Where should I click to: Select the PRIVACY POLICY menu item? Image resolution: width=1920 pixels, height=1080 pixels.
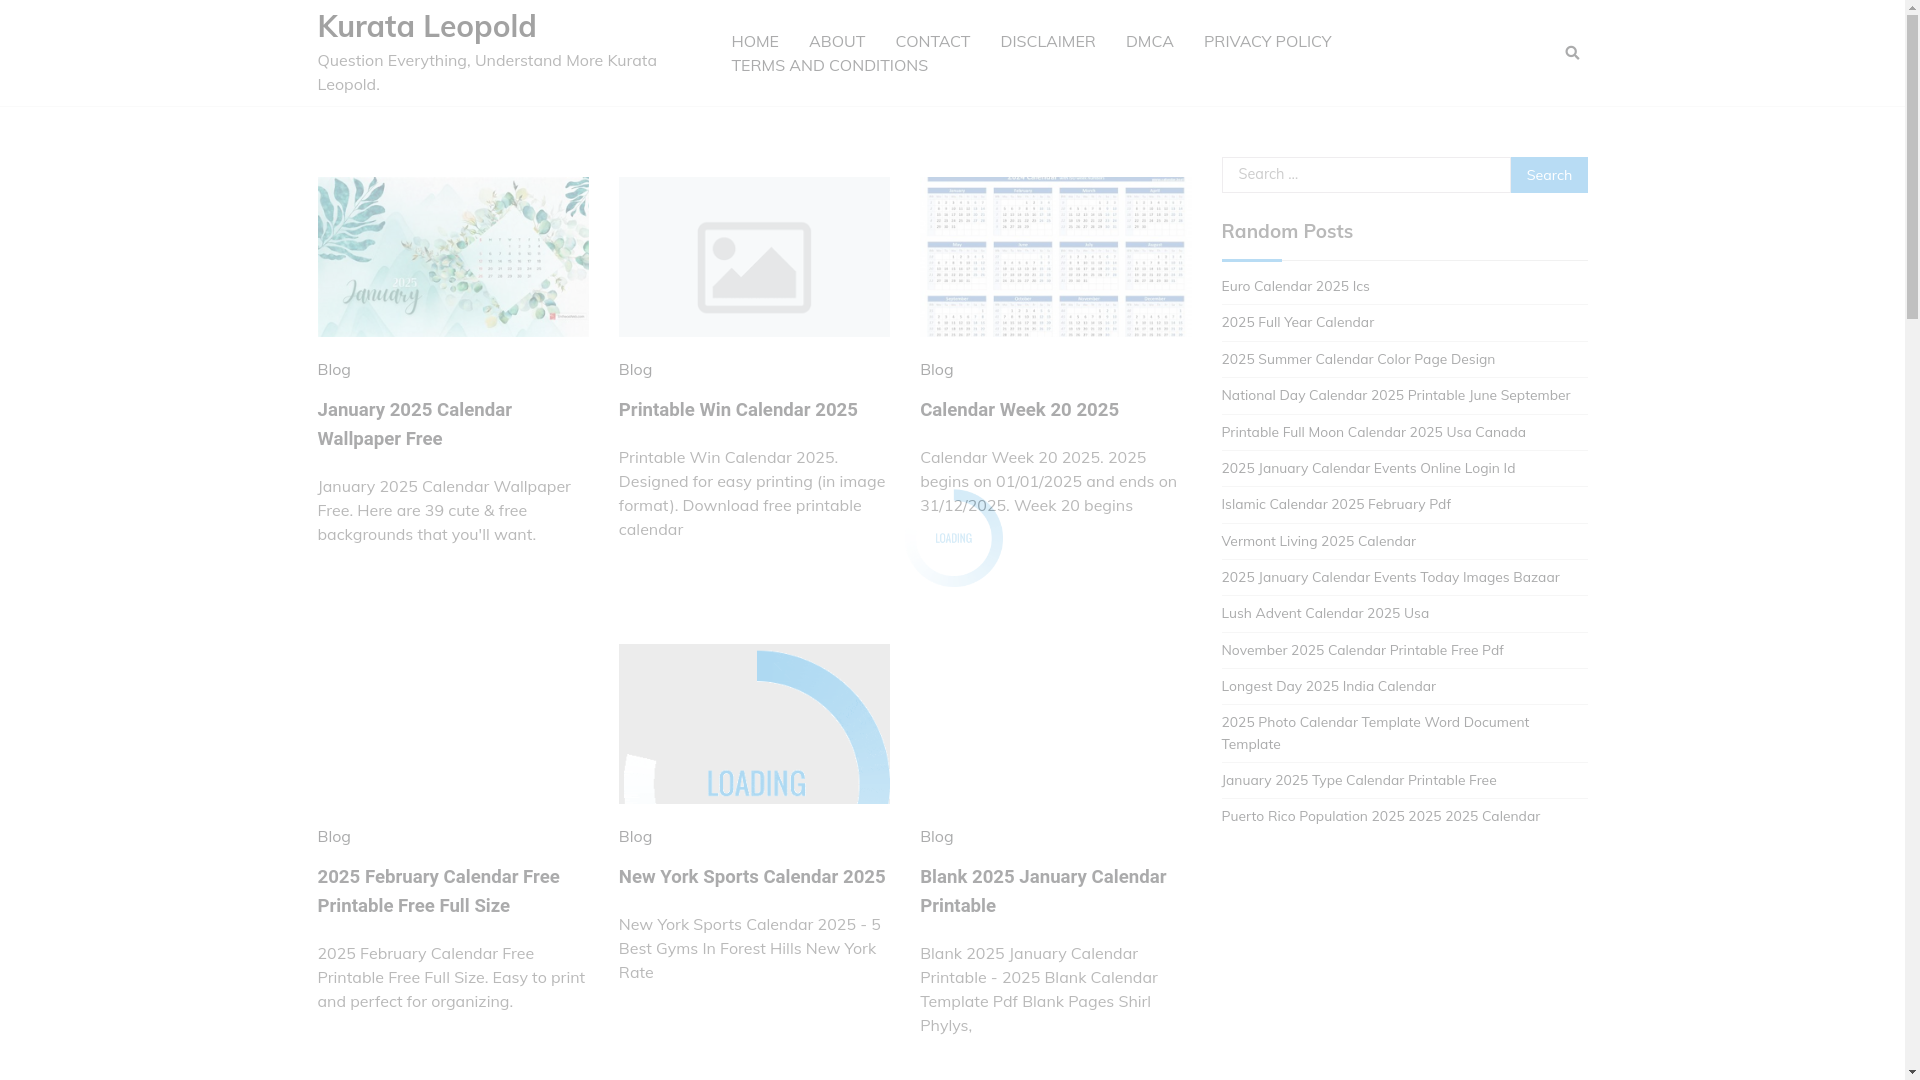(1267, 41)
